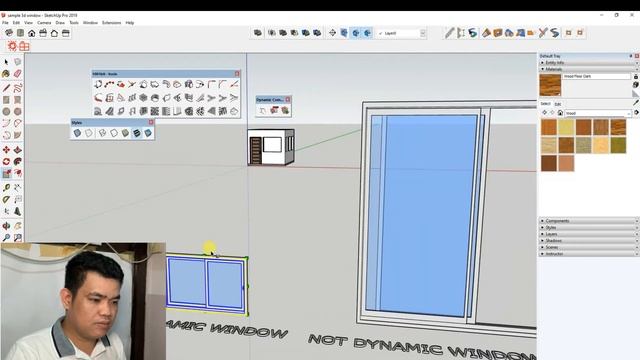Image resolution: width=640 pixels, height=360 pixels.
Task: Switch to Iso view icon
Action: (9, 33)
